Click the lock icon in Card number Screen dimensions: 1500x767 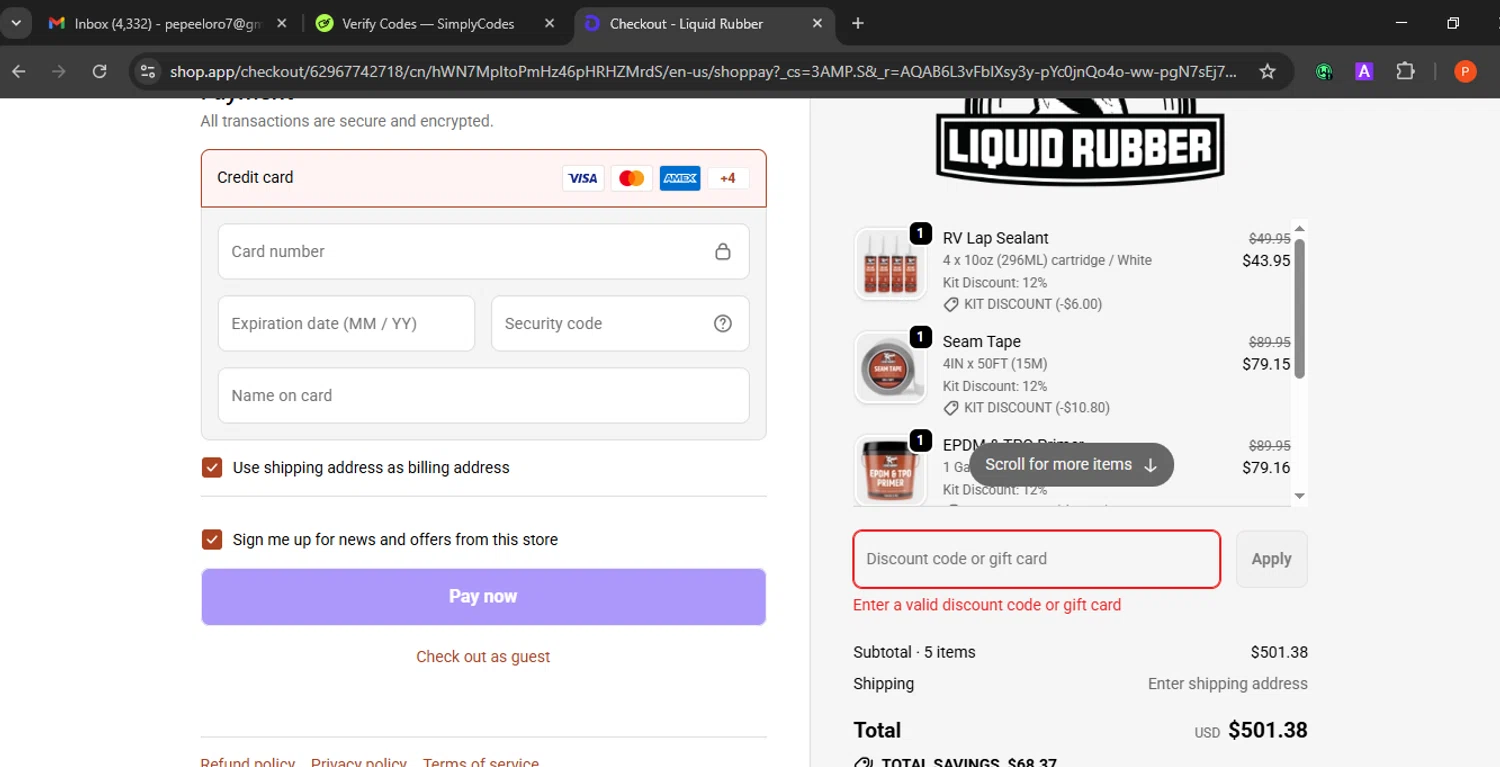tap(723, 251)
